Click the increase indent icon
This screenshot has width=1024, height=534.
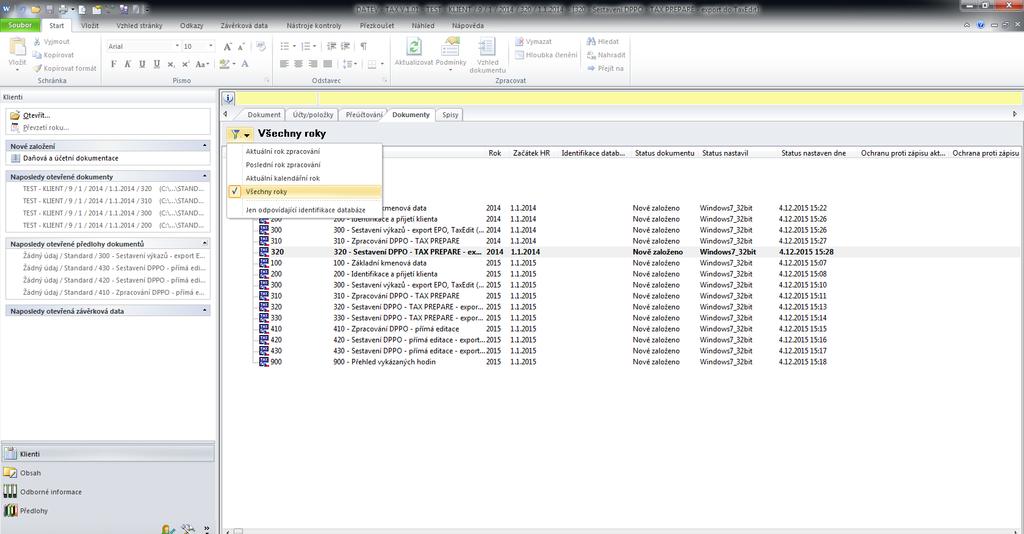(345, 46)
